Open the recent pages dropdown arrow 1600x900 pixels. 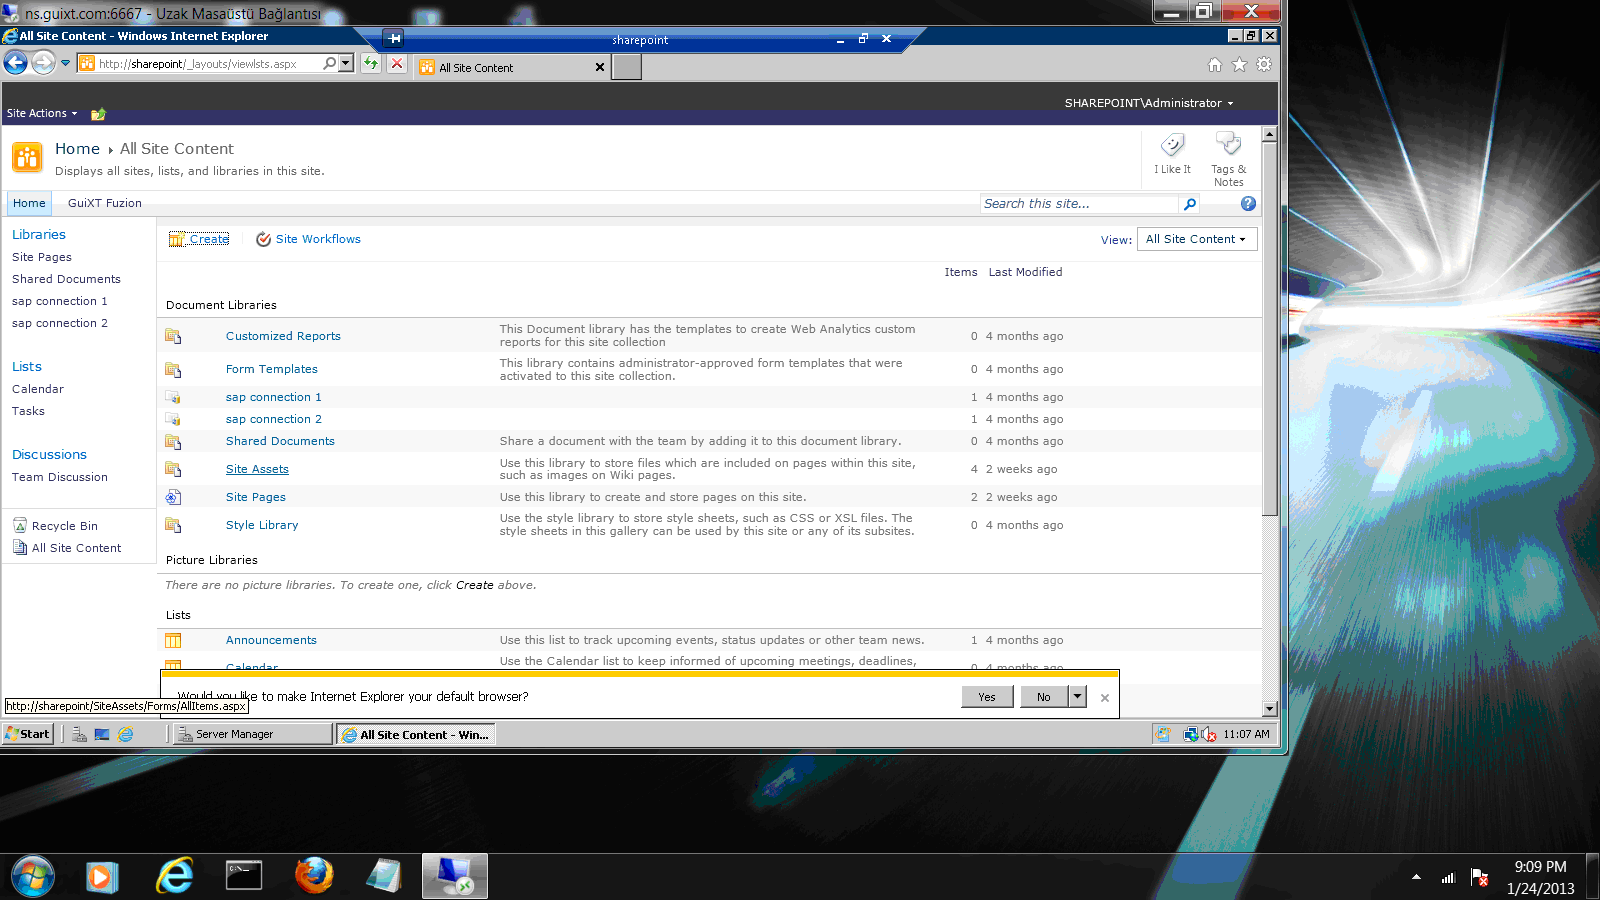(66, 63)
